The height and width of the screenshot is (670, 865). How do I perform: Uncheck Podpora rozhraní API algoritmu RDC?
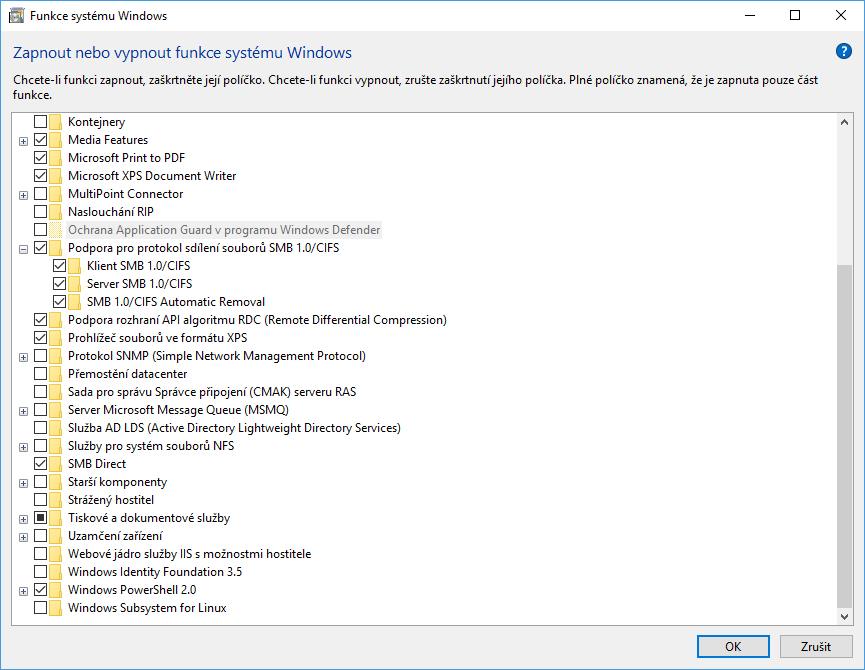coord(40,320)
